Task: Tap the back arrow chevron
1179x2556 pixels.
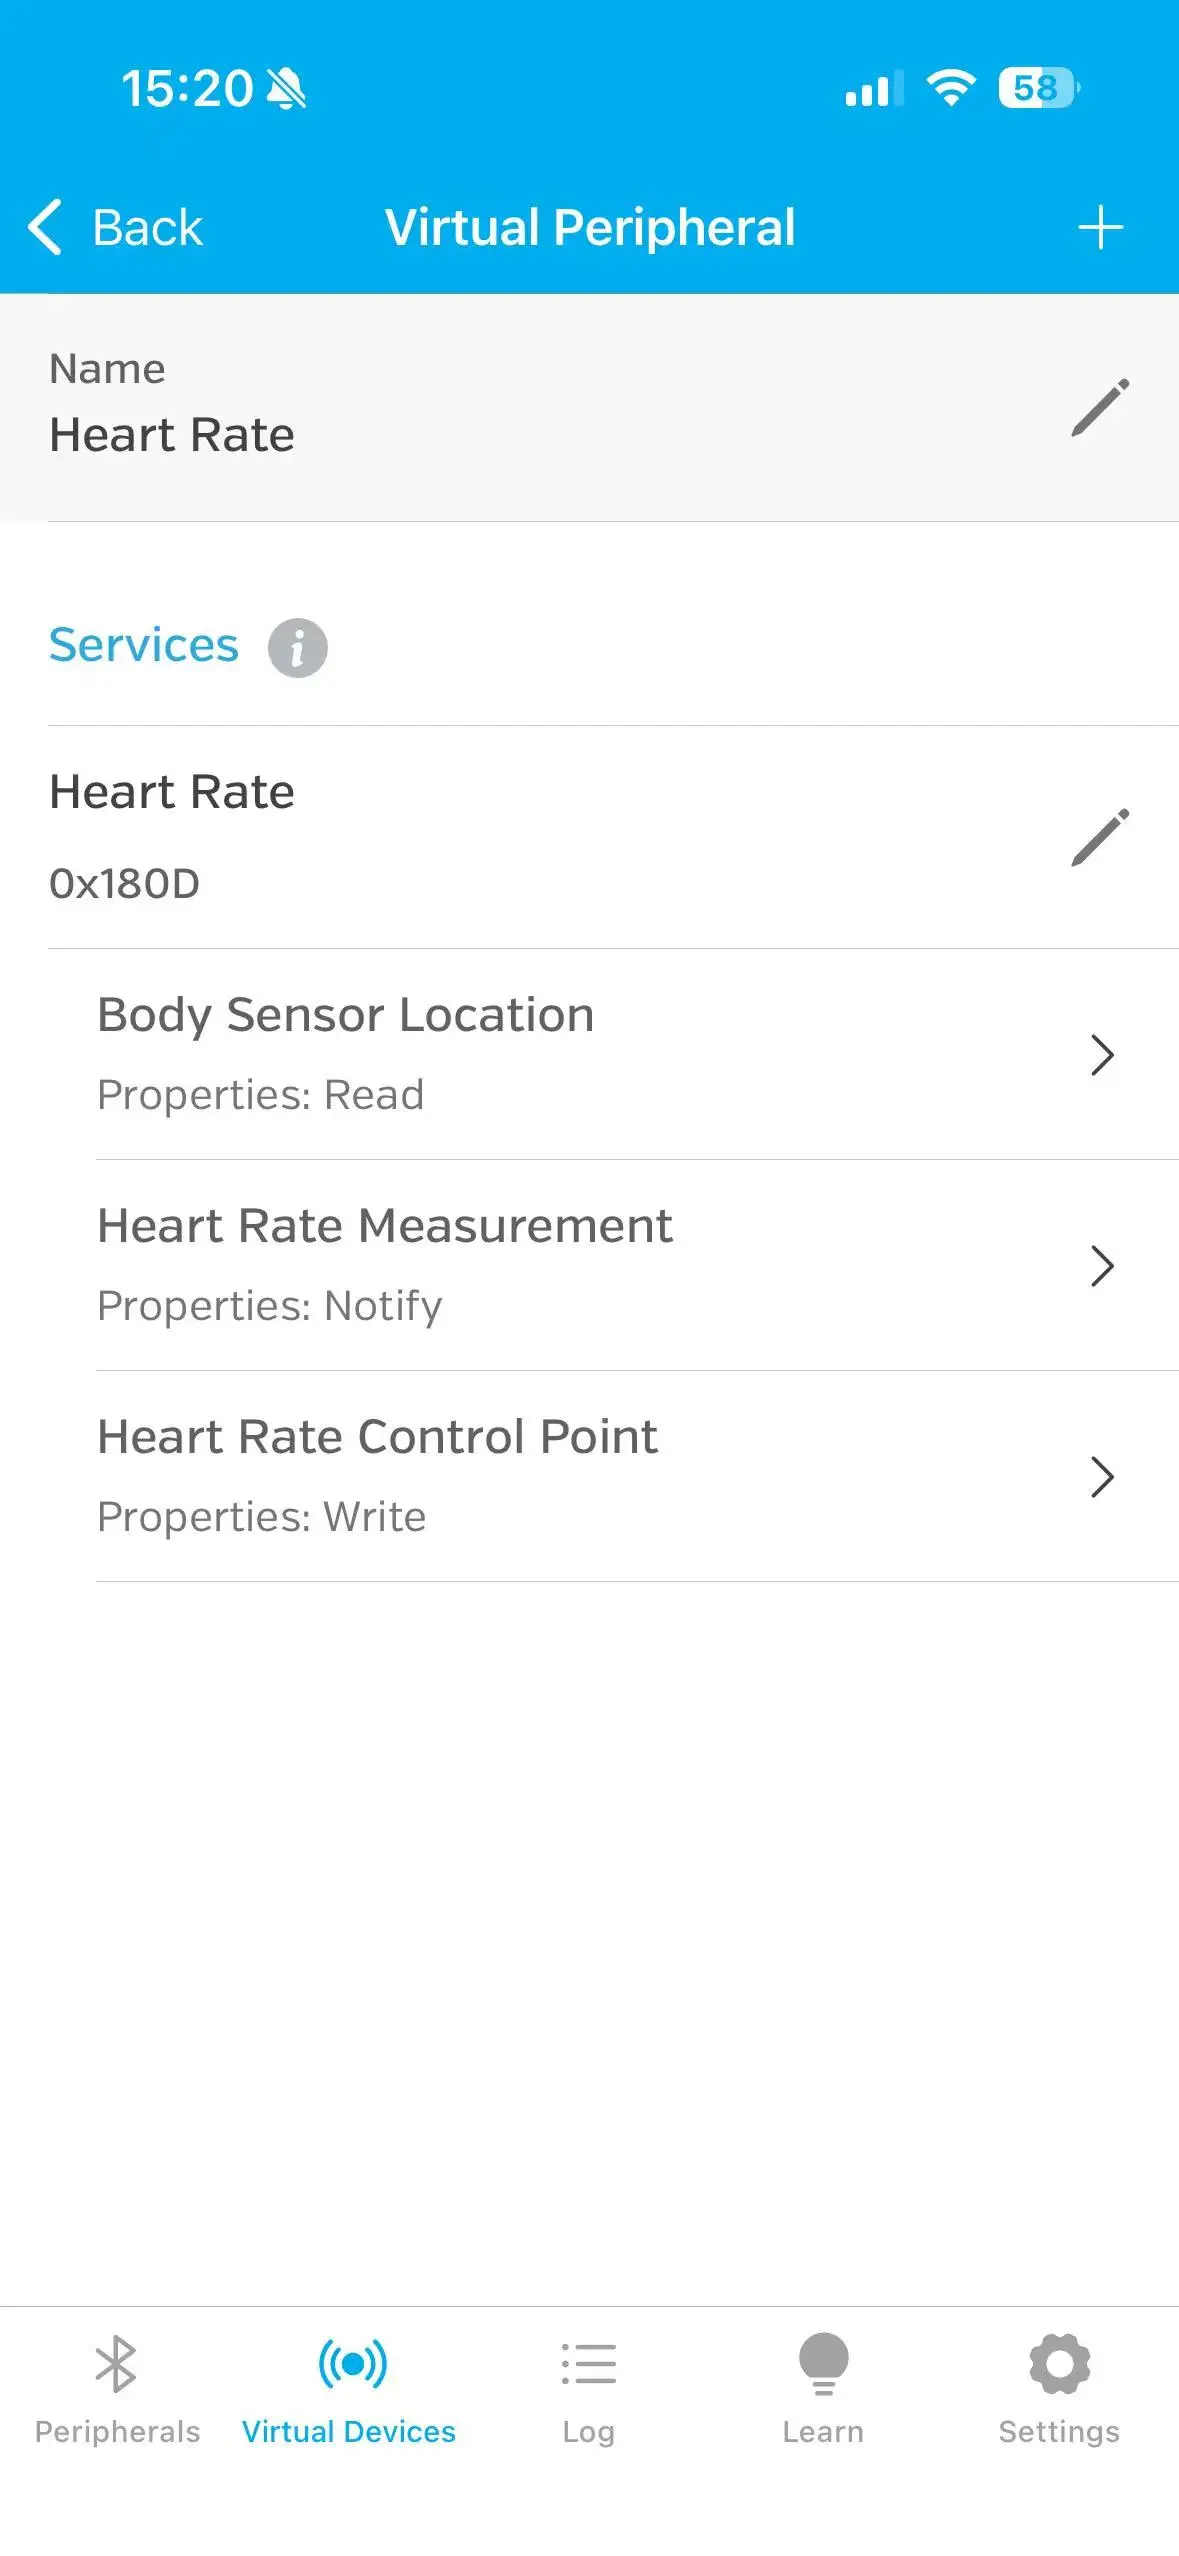Action: [45, 227]
